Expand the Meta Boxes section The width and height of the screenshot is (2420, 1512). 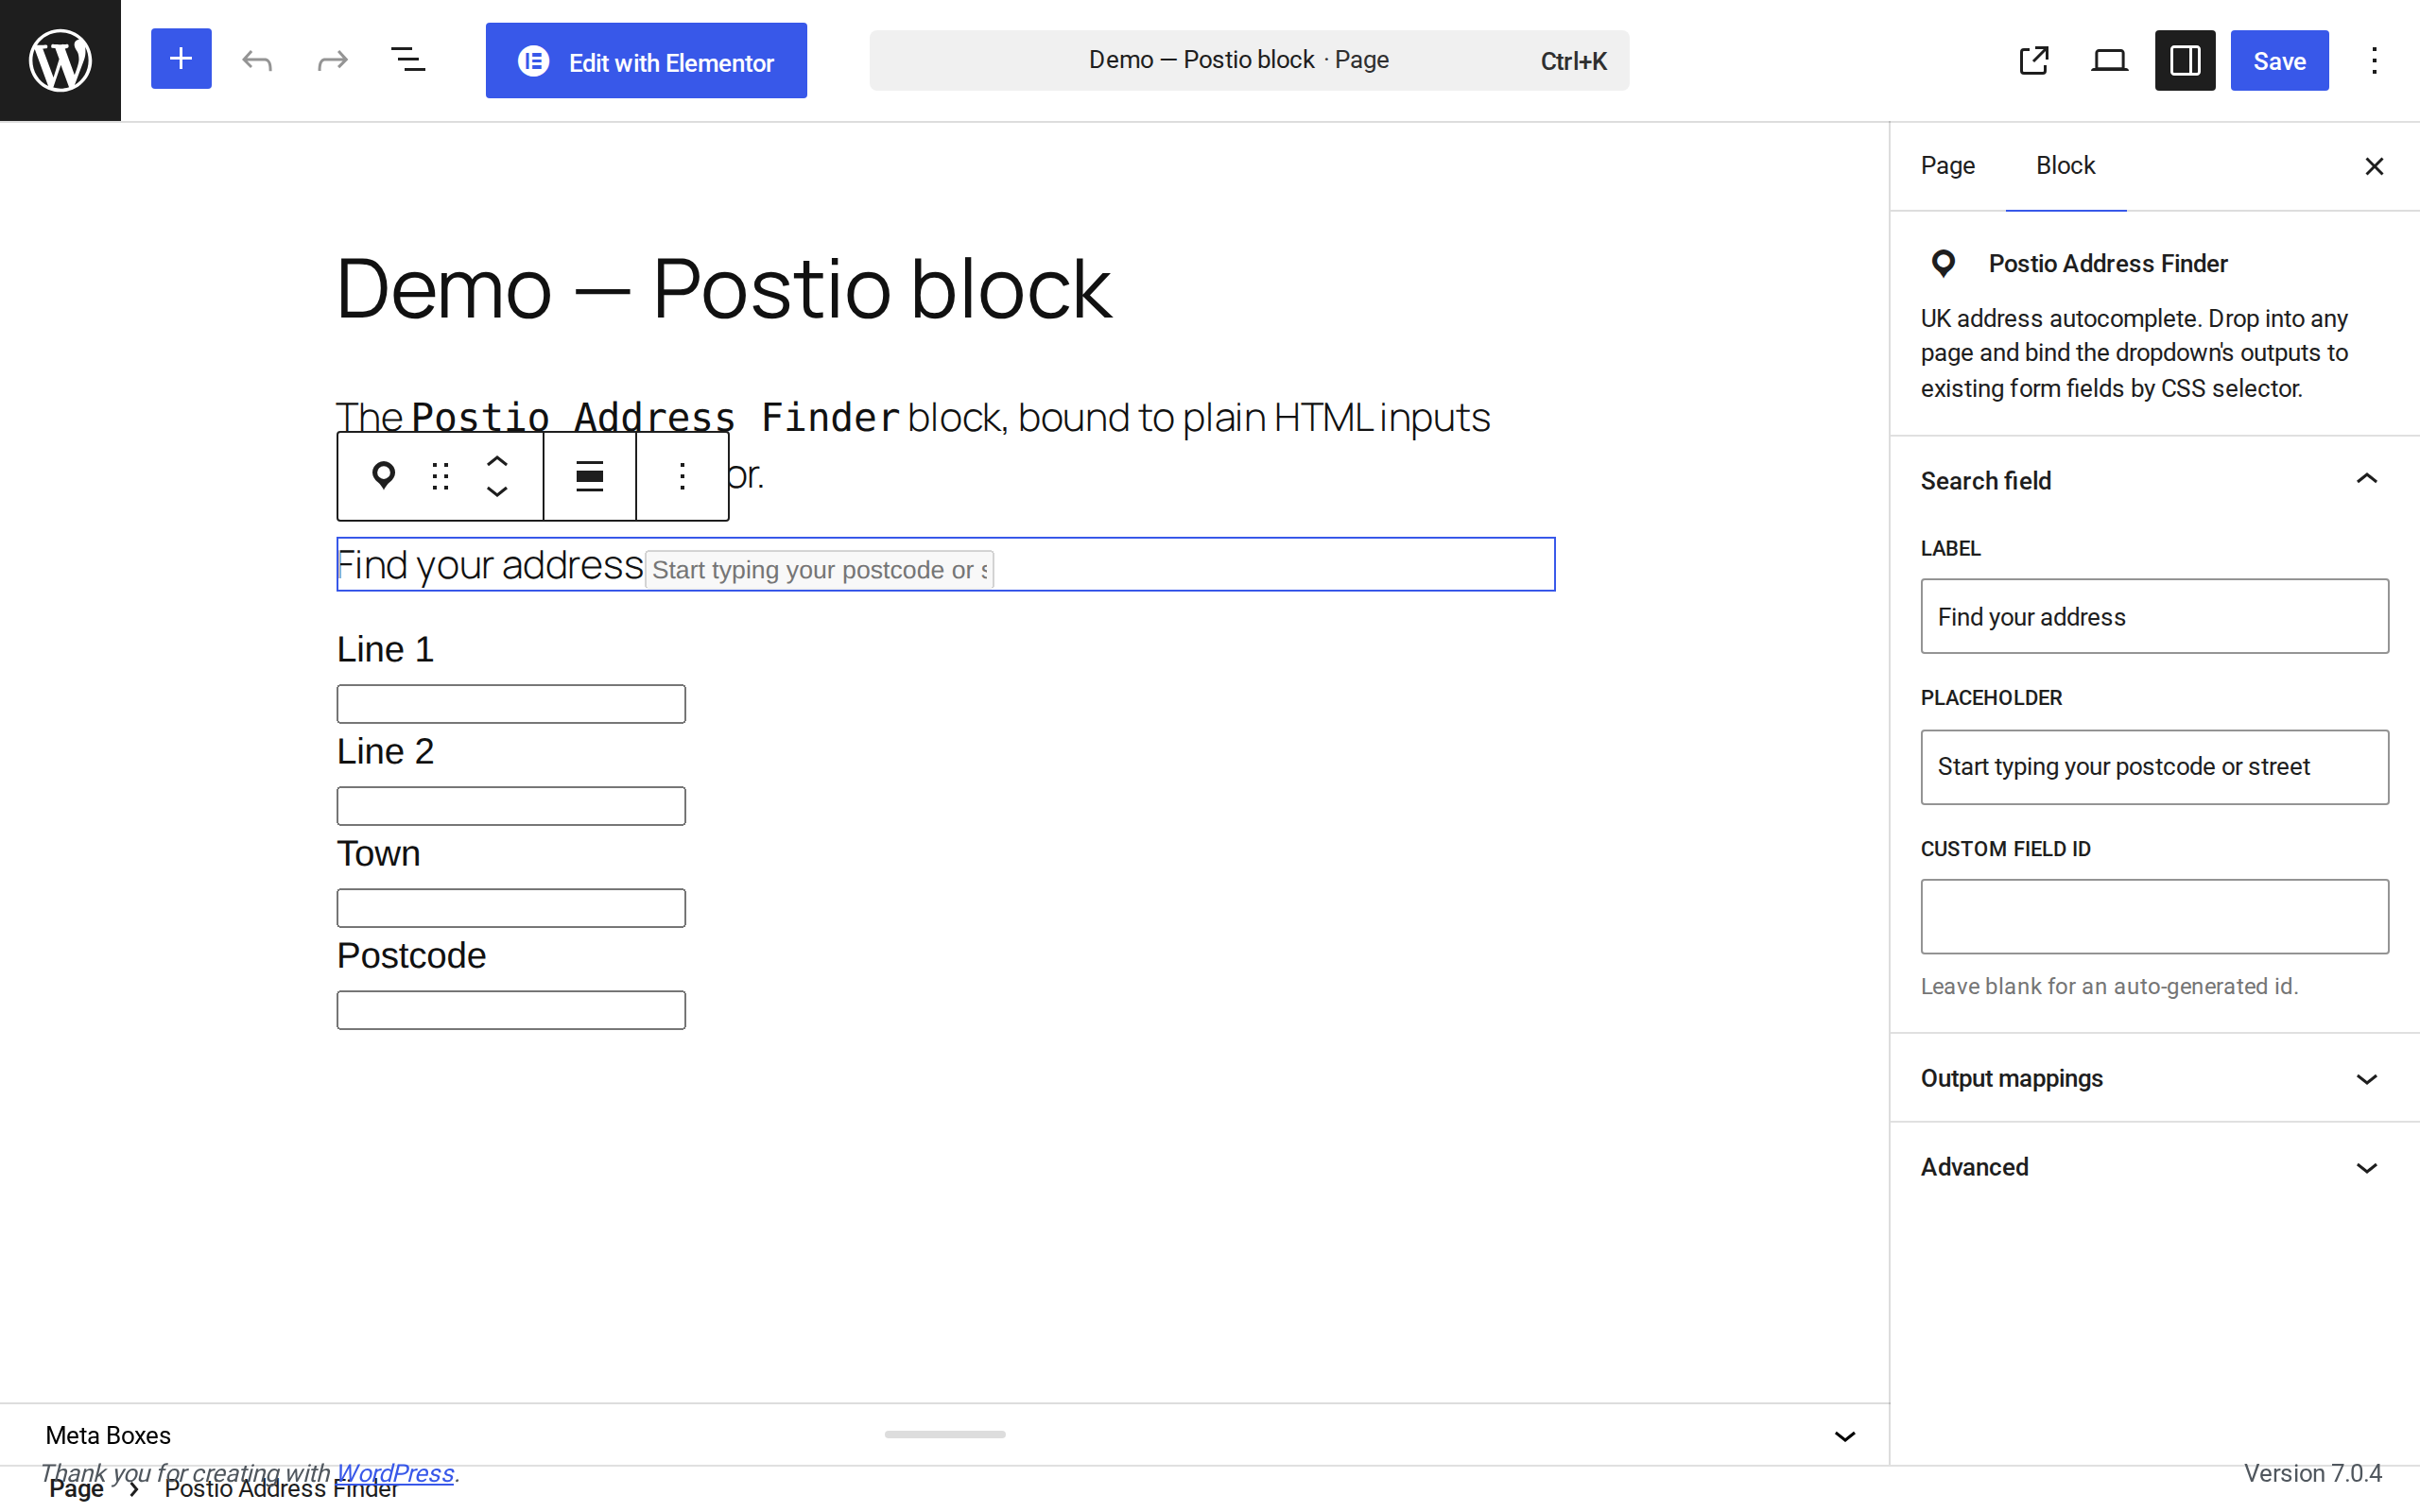1845,1436
